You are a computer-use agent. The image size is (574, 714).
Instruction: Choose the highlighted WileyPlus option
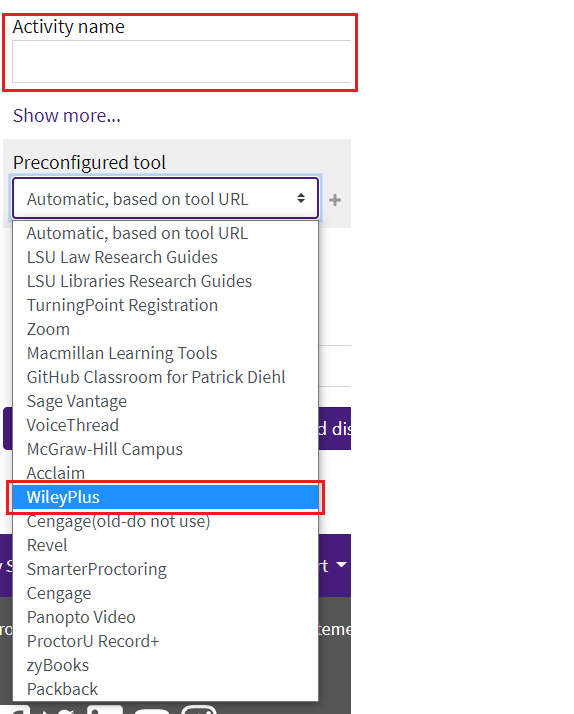coord(165,497)
